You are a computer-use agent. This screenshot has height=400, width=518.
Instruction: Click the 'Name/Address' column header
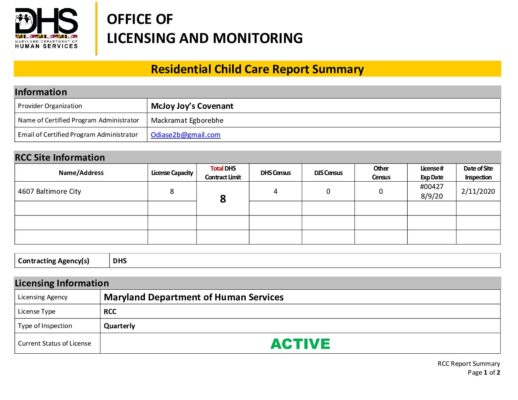pyautogui.click(x=81, y=173)
